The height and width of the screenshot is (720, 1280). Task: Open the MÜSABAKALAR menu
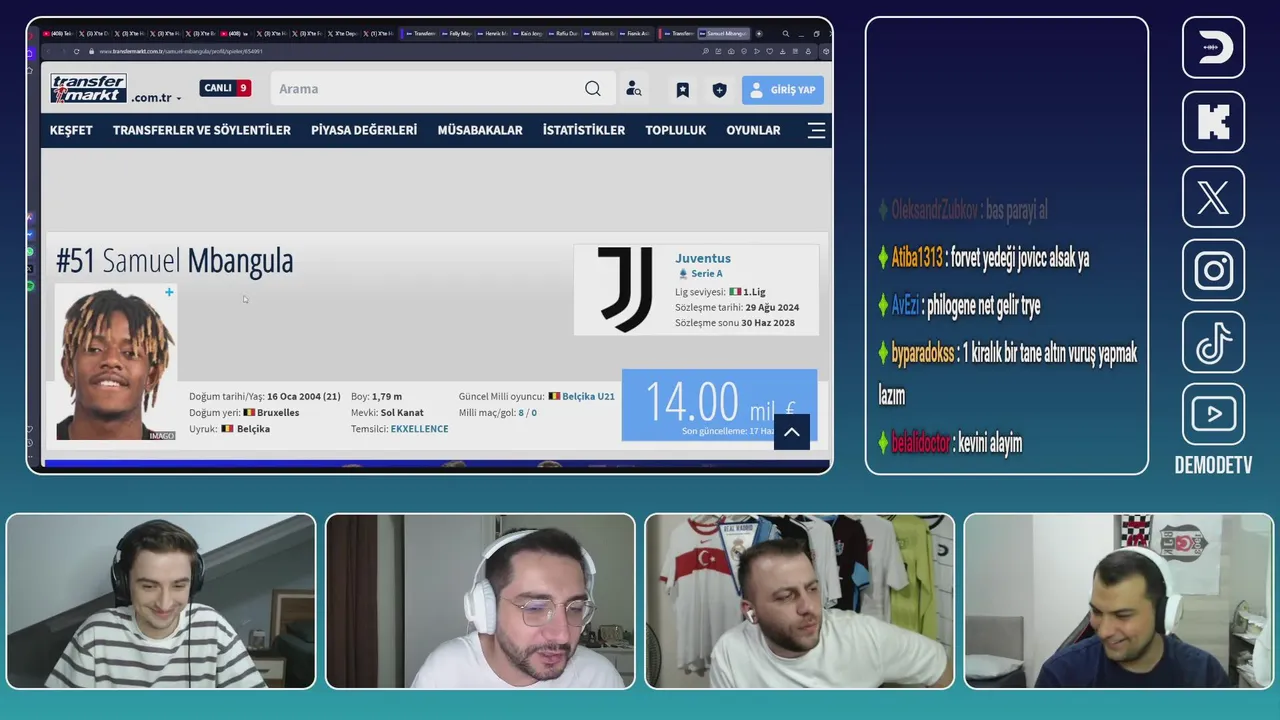(x=480, y=130)
